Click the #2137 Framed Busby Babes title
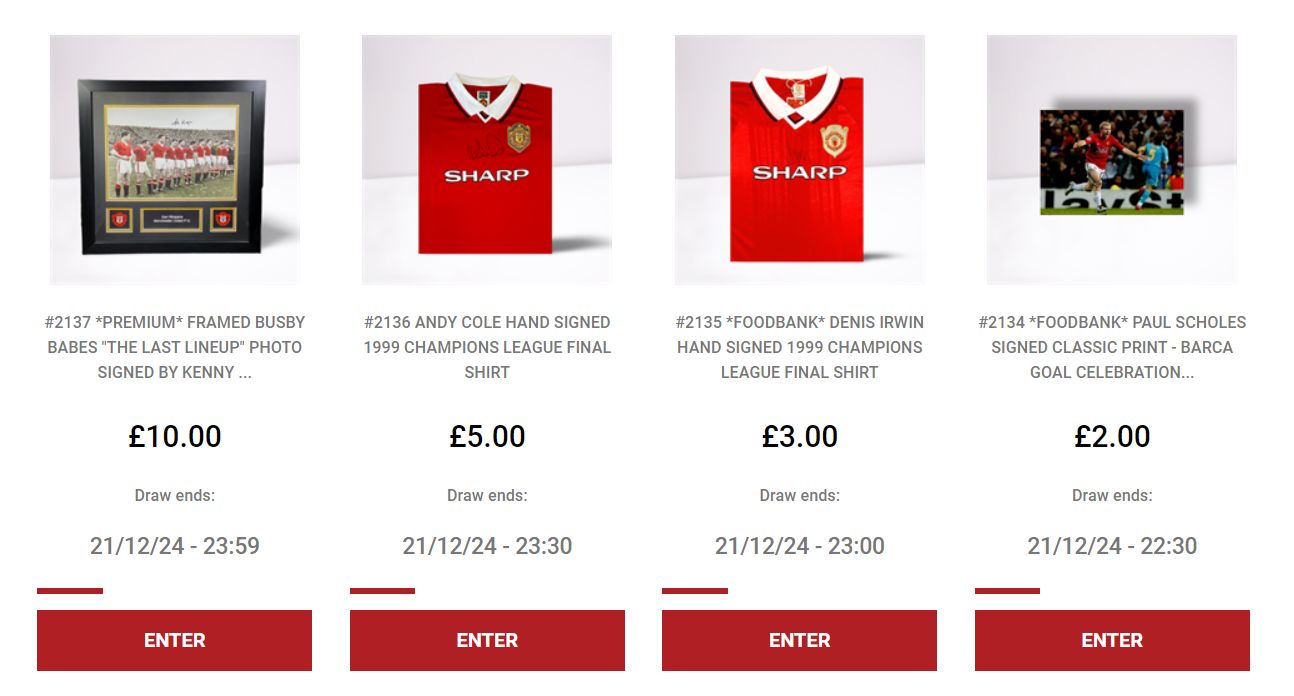The width and height of the screenshot is (1294, 696). (x=175, y=347)
